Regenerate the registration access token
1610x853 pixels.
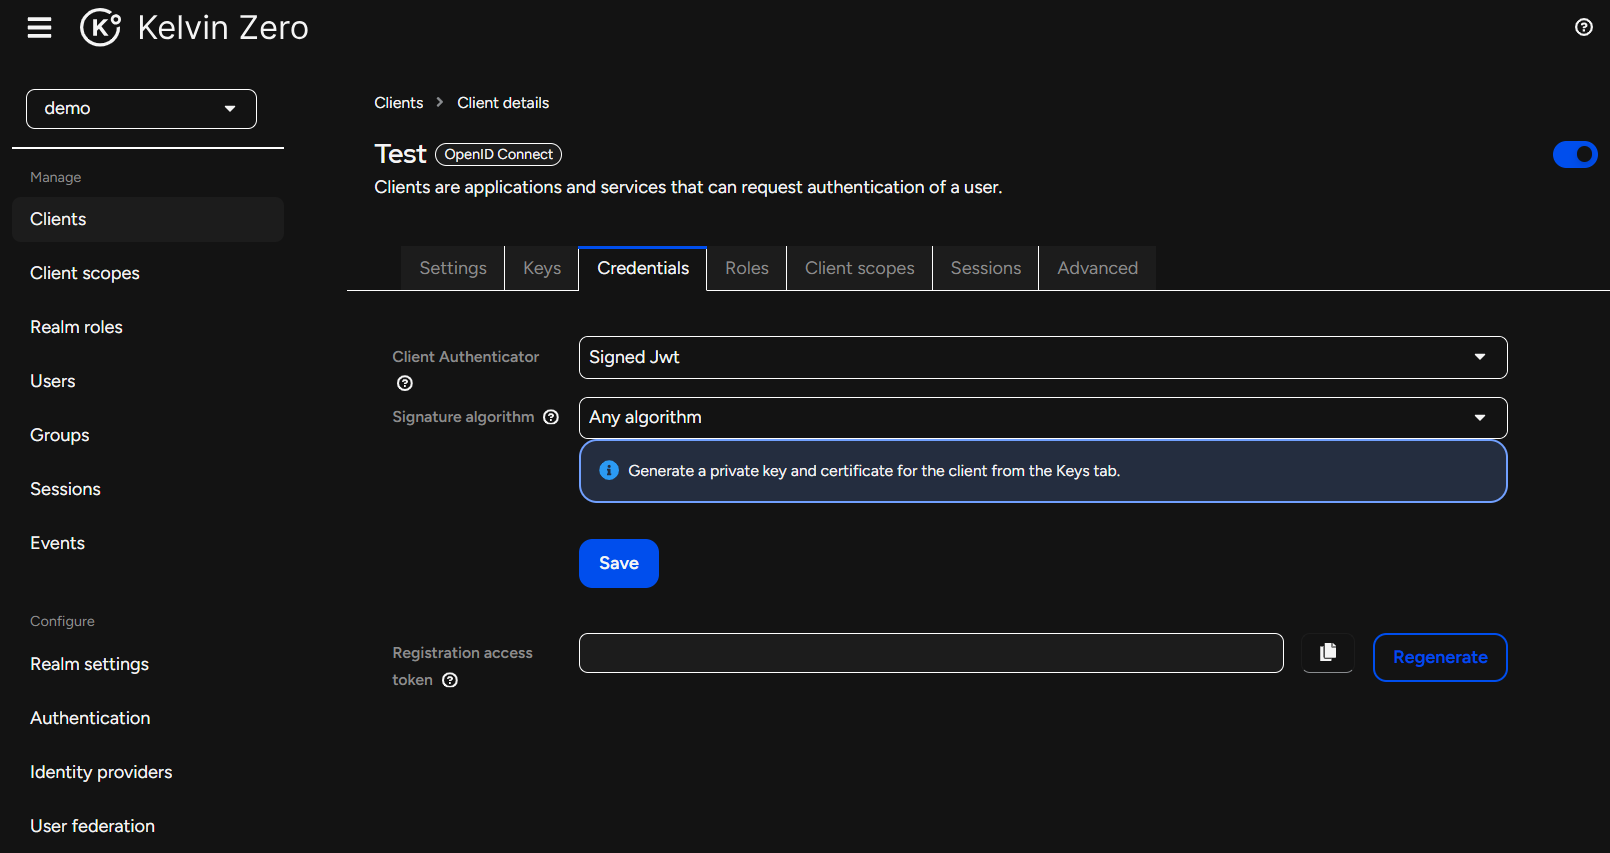pos(1439,657)
